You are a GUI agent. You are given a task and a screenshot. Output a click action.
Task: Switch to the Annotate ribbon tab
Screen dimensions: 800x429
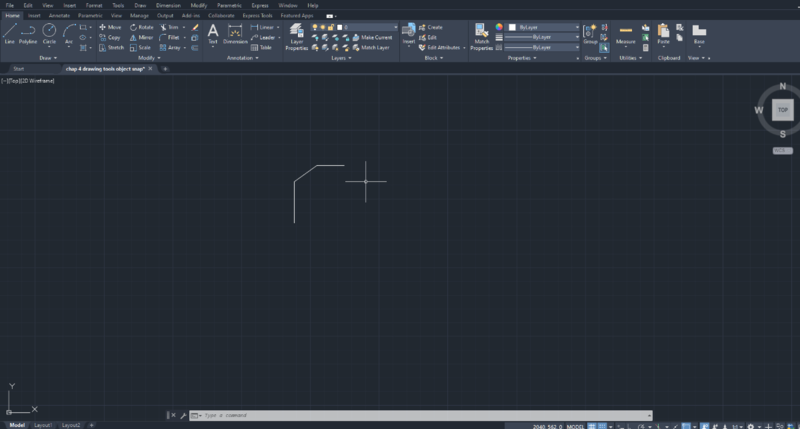[59, 16]
